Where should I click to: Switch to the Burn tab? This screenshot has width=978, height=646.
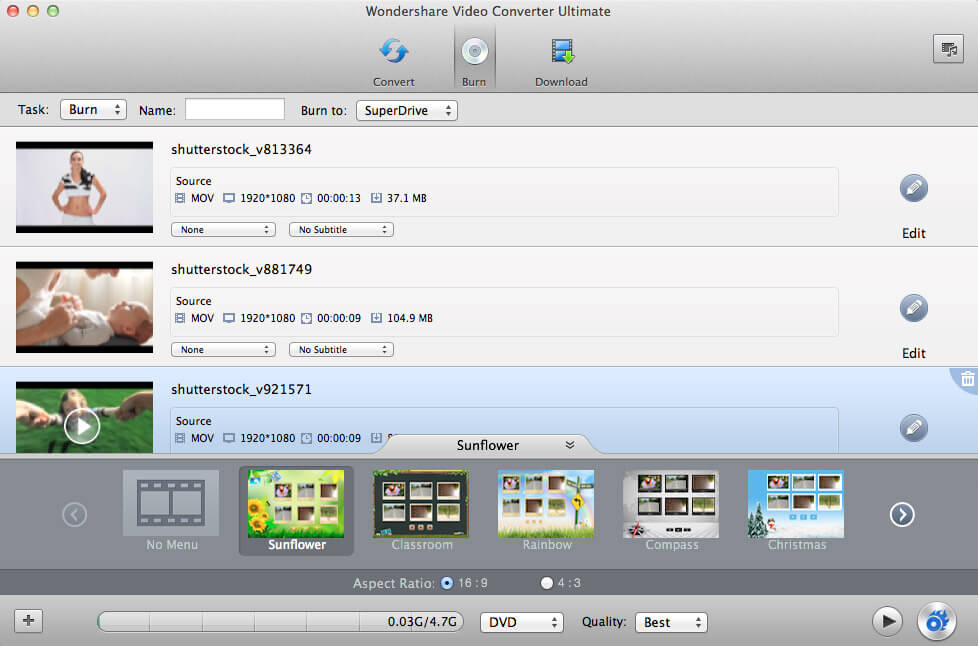[474, 58]
